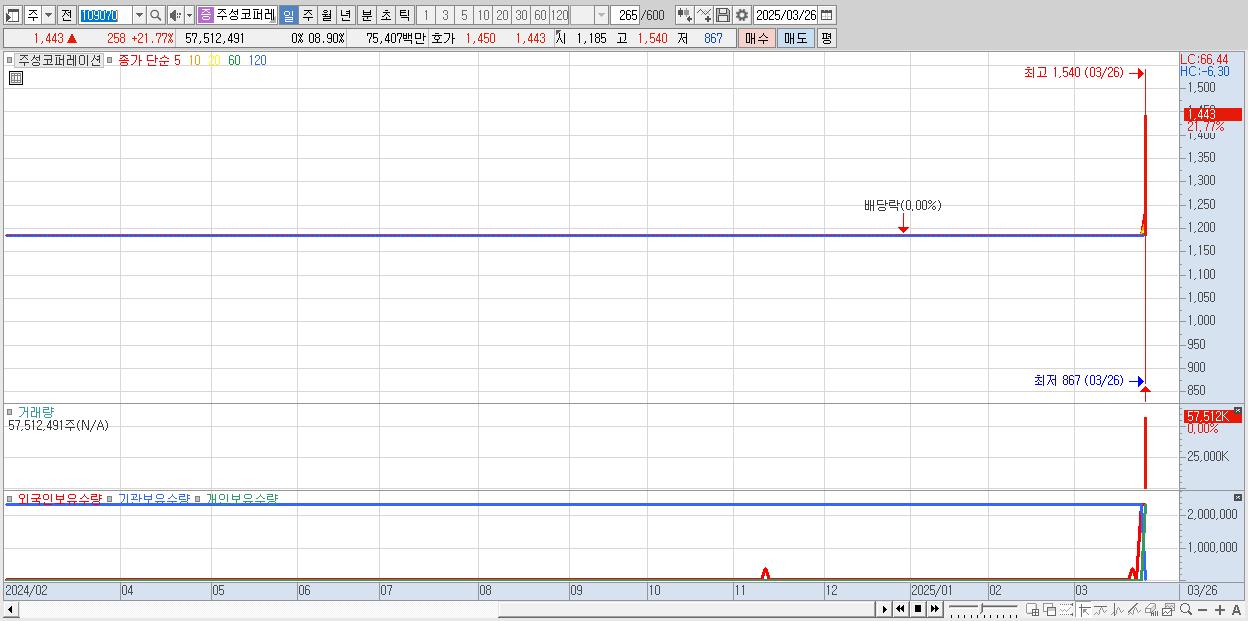This screenshot has height=621, width=1248.
Task: Open the data grid icon under stock name
Action: tap(15, 78)
